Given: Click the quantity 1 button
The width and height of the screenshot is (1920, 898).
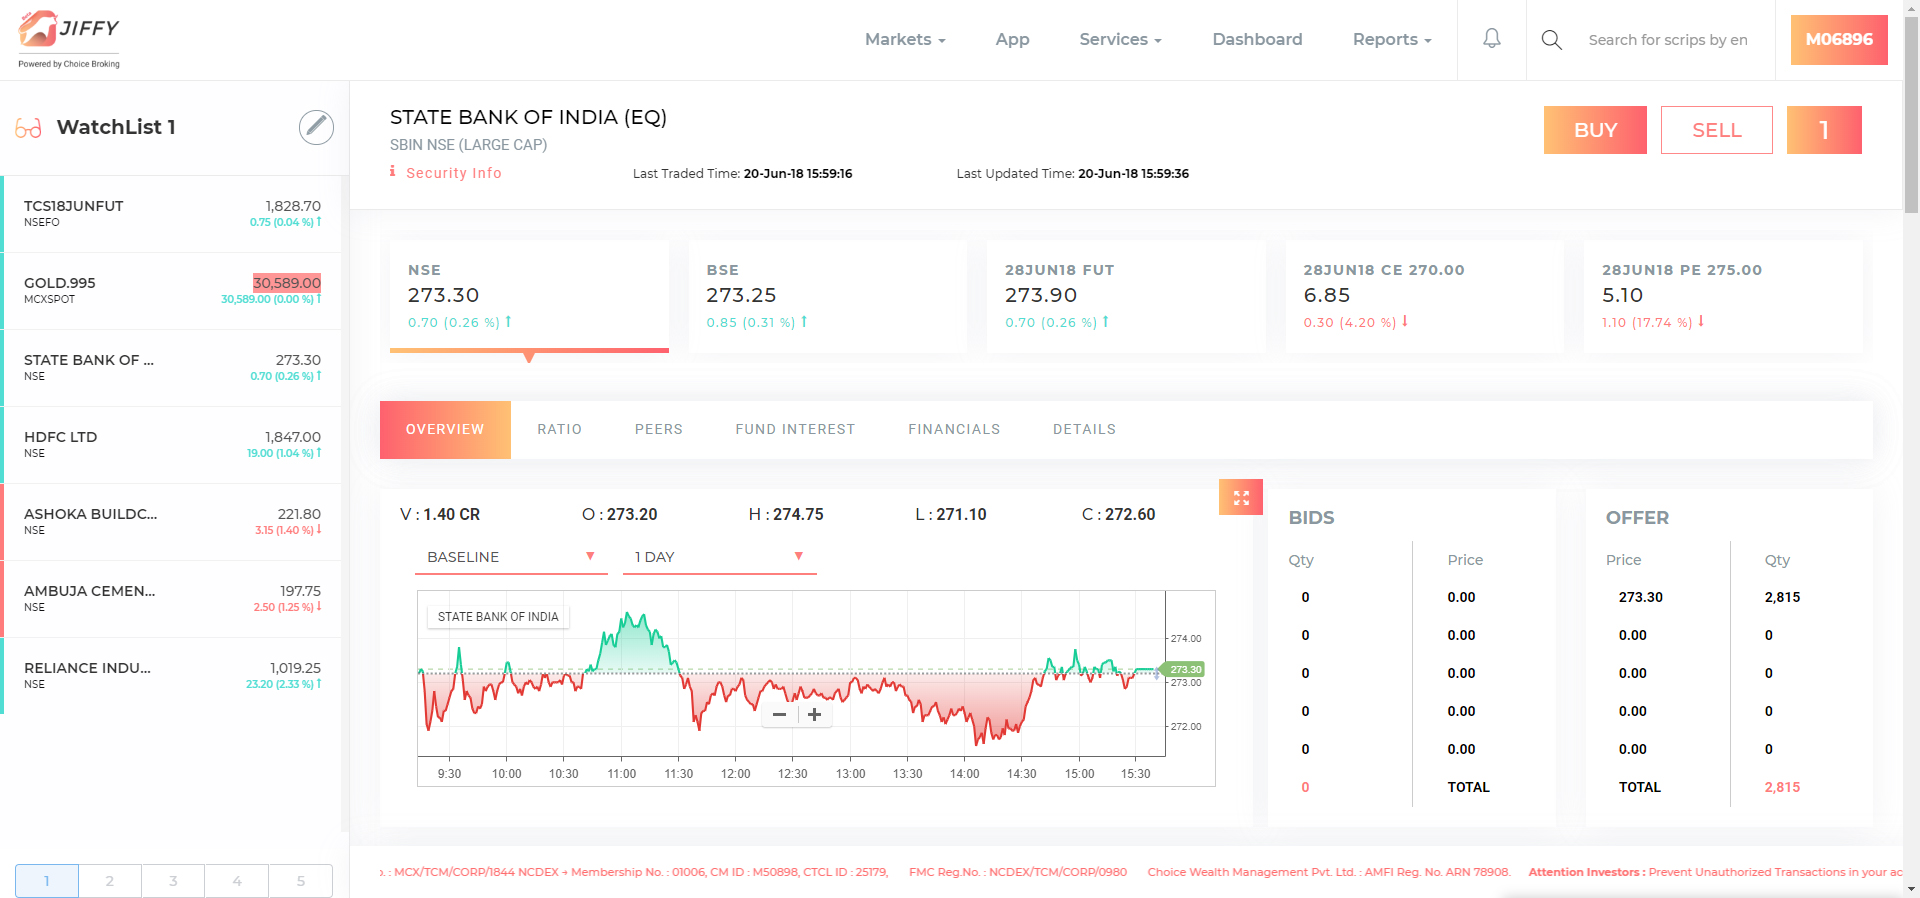Looking at the screenshot, I should [x=1824, y=130].
